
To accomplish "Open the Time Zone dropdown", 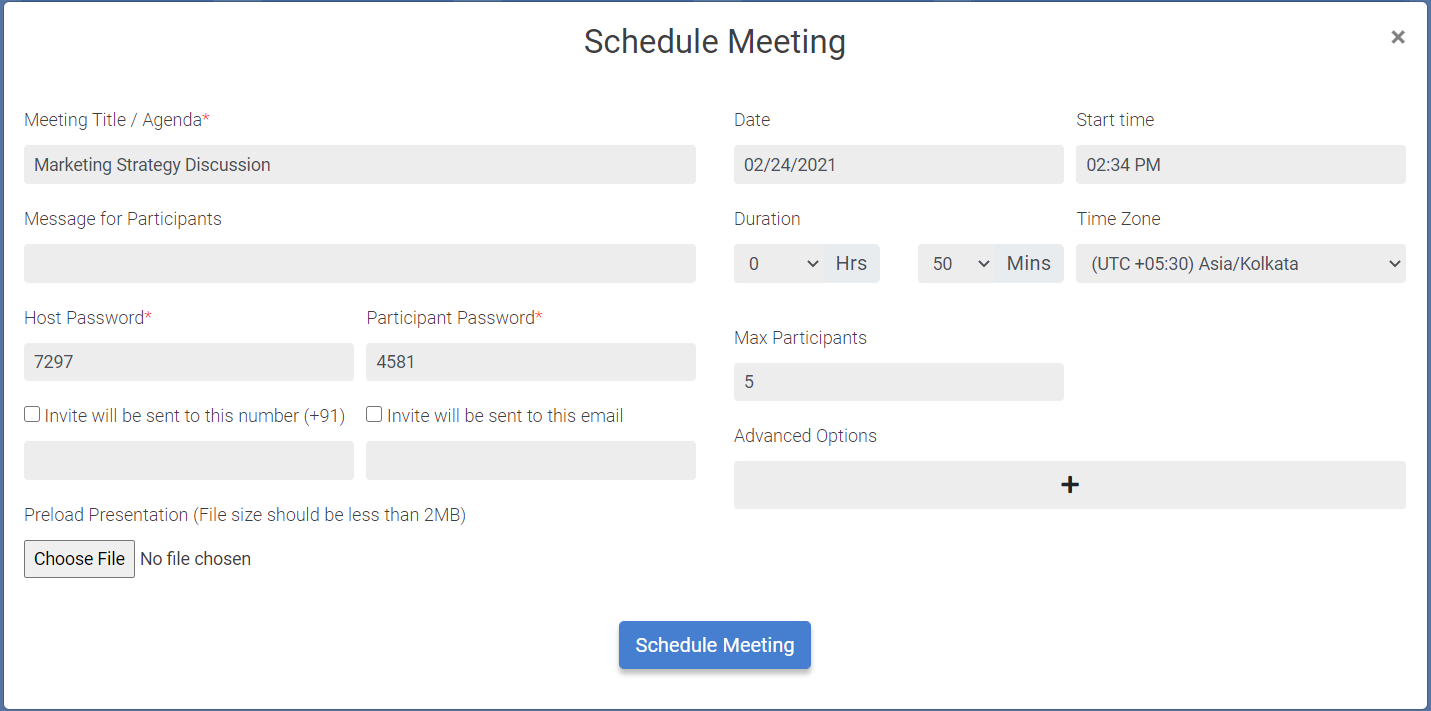I will click(x=1240, y=263).
